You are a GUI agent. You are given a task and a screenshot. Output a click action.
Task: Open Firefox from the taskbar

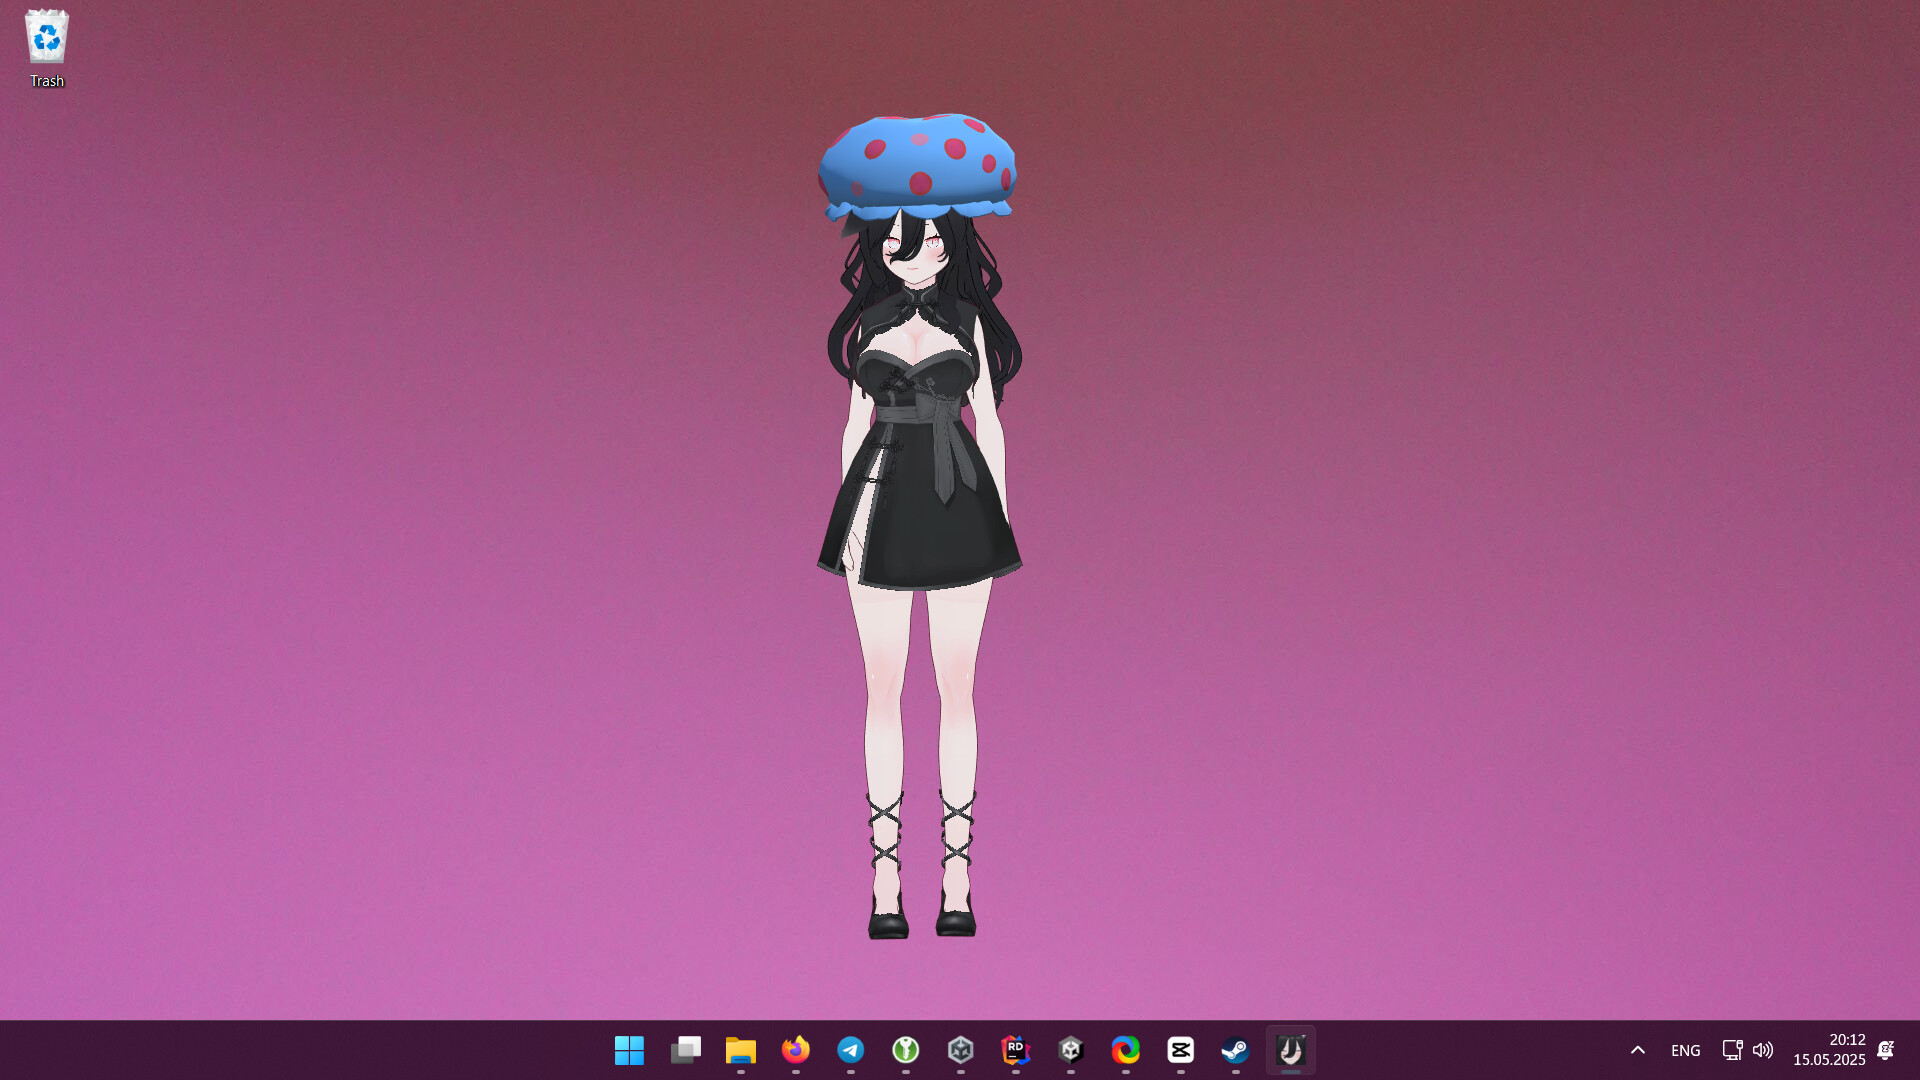tap(797, 1050)
